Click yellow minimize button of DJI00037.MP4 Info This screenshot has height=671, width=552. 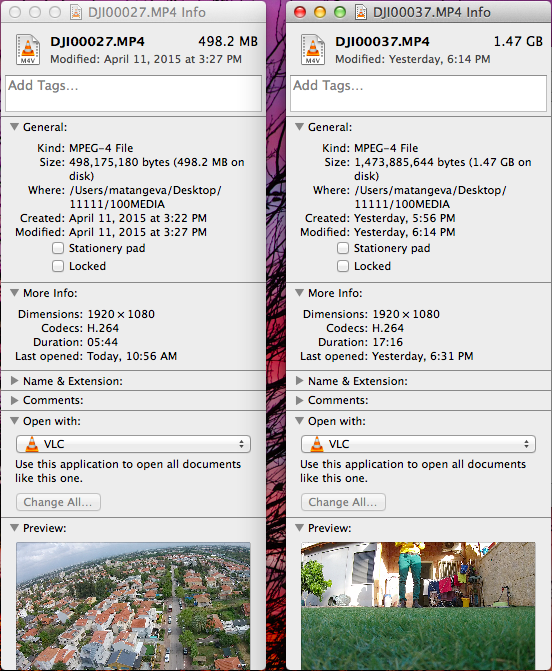(320, 12)
